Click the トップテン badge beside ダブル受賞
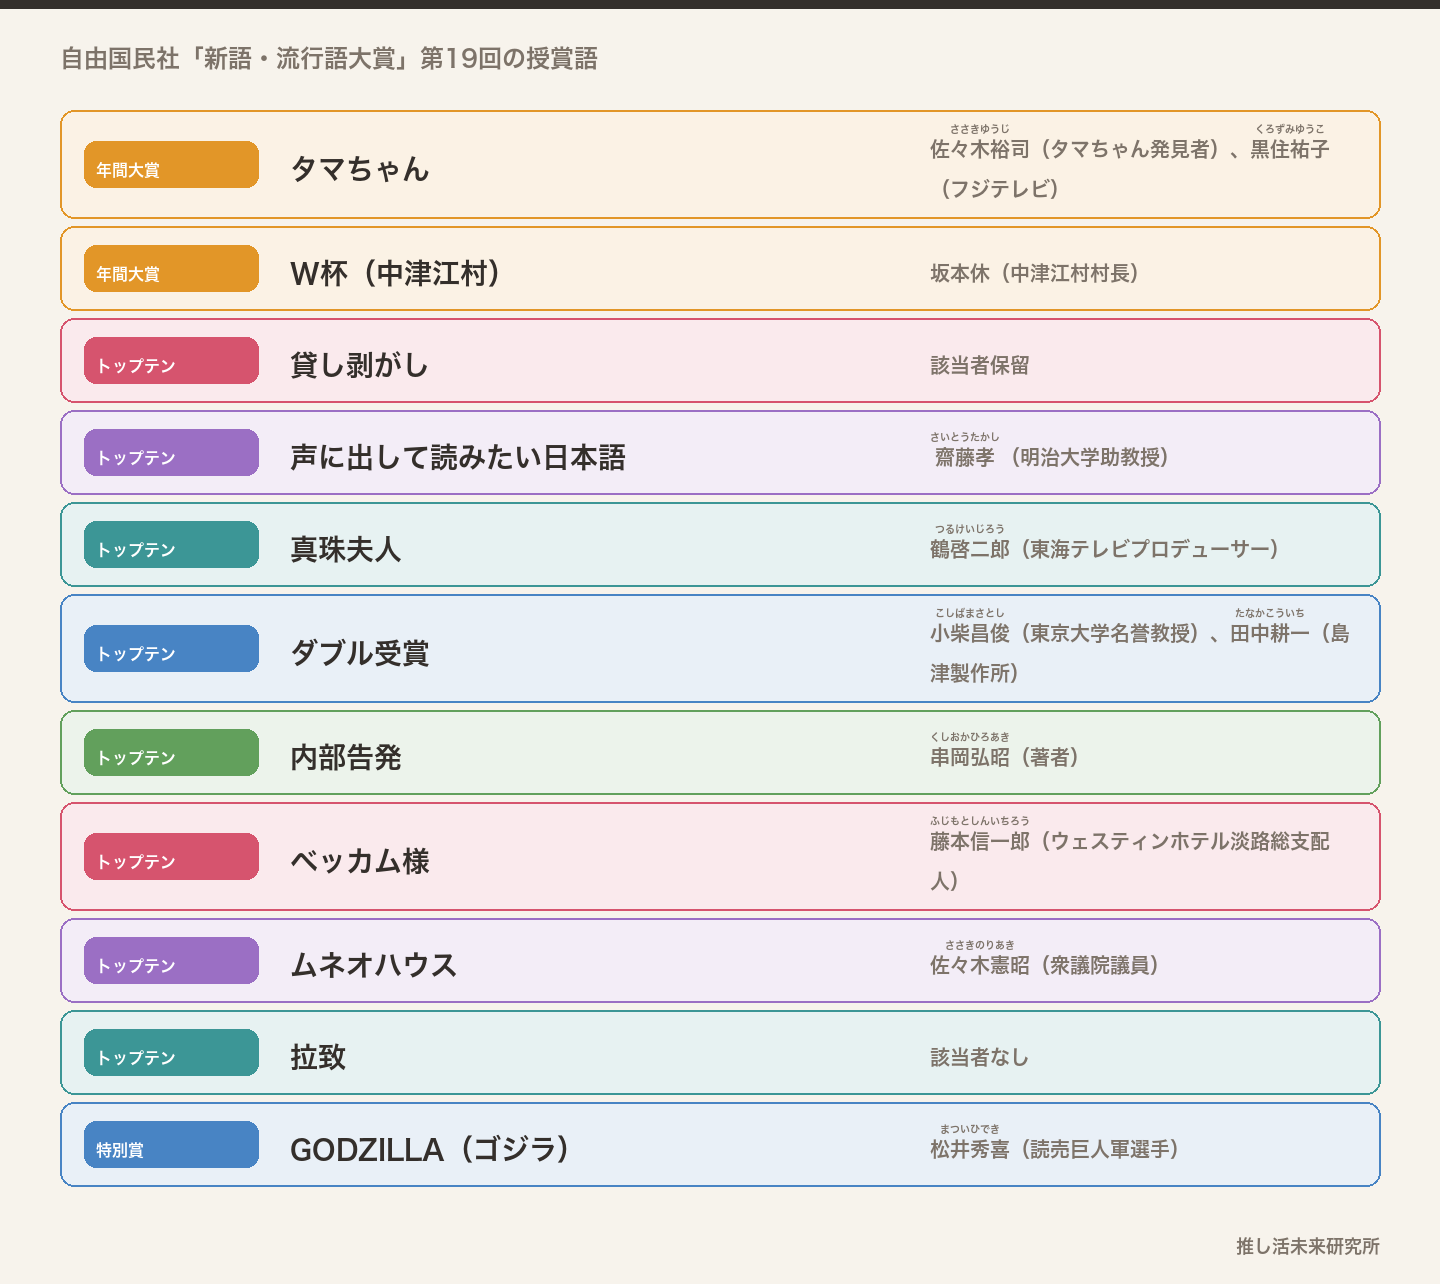Screen dimensions: 1440x1284 (x=171, y=649)
